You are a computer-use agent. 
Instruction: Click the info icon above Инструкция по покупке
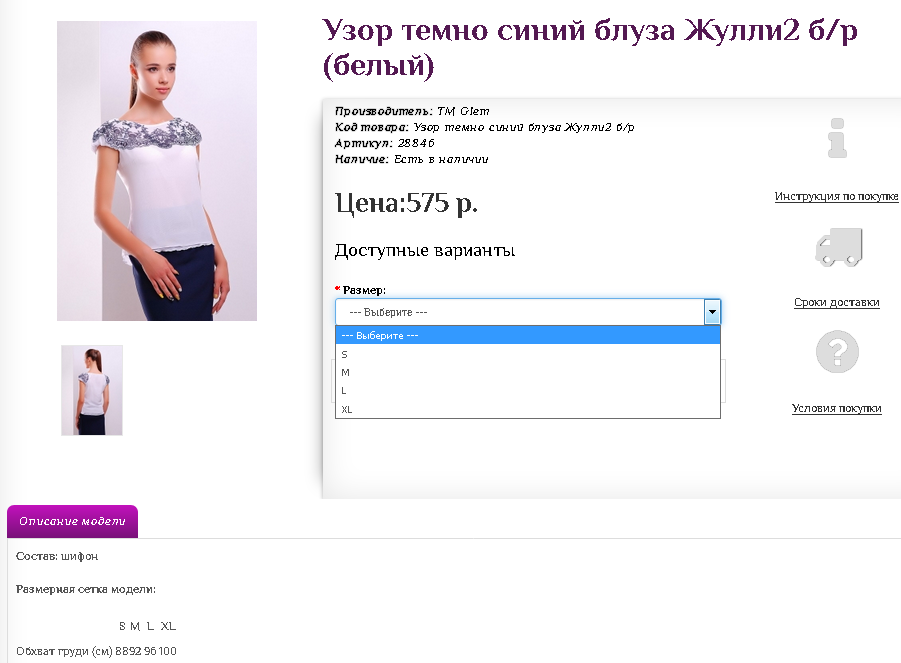point(837,138)
